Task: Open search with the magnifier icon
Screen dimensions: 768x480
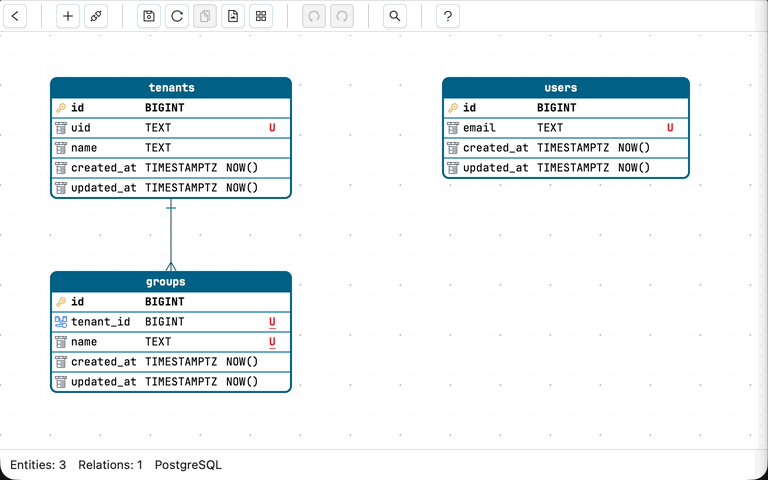Action: pyautogui.click(x=395, y=16)
